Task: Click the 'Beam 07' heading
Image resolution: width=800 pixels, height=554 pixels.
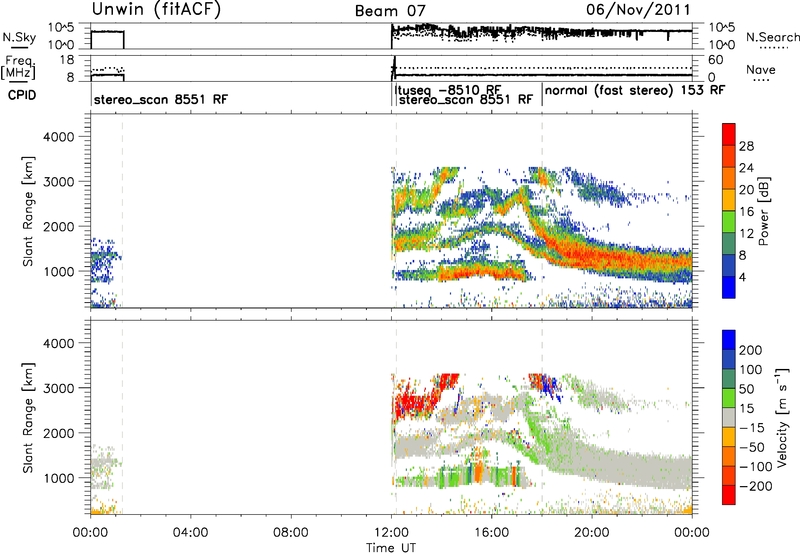Action: pos(390,11)
